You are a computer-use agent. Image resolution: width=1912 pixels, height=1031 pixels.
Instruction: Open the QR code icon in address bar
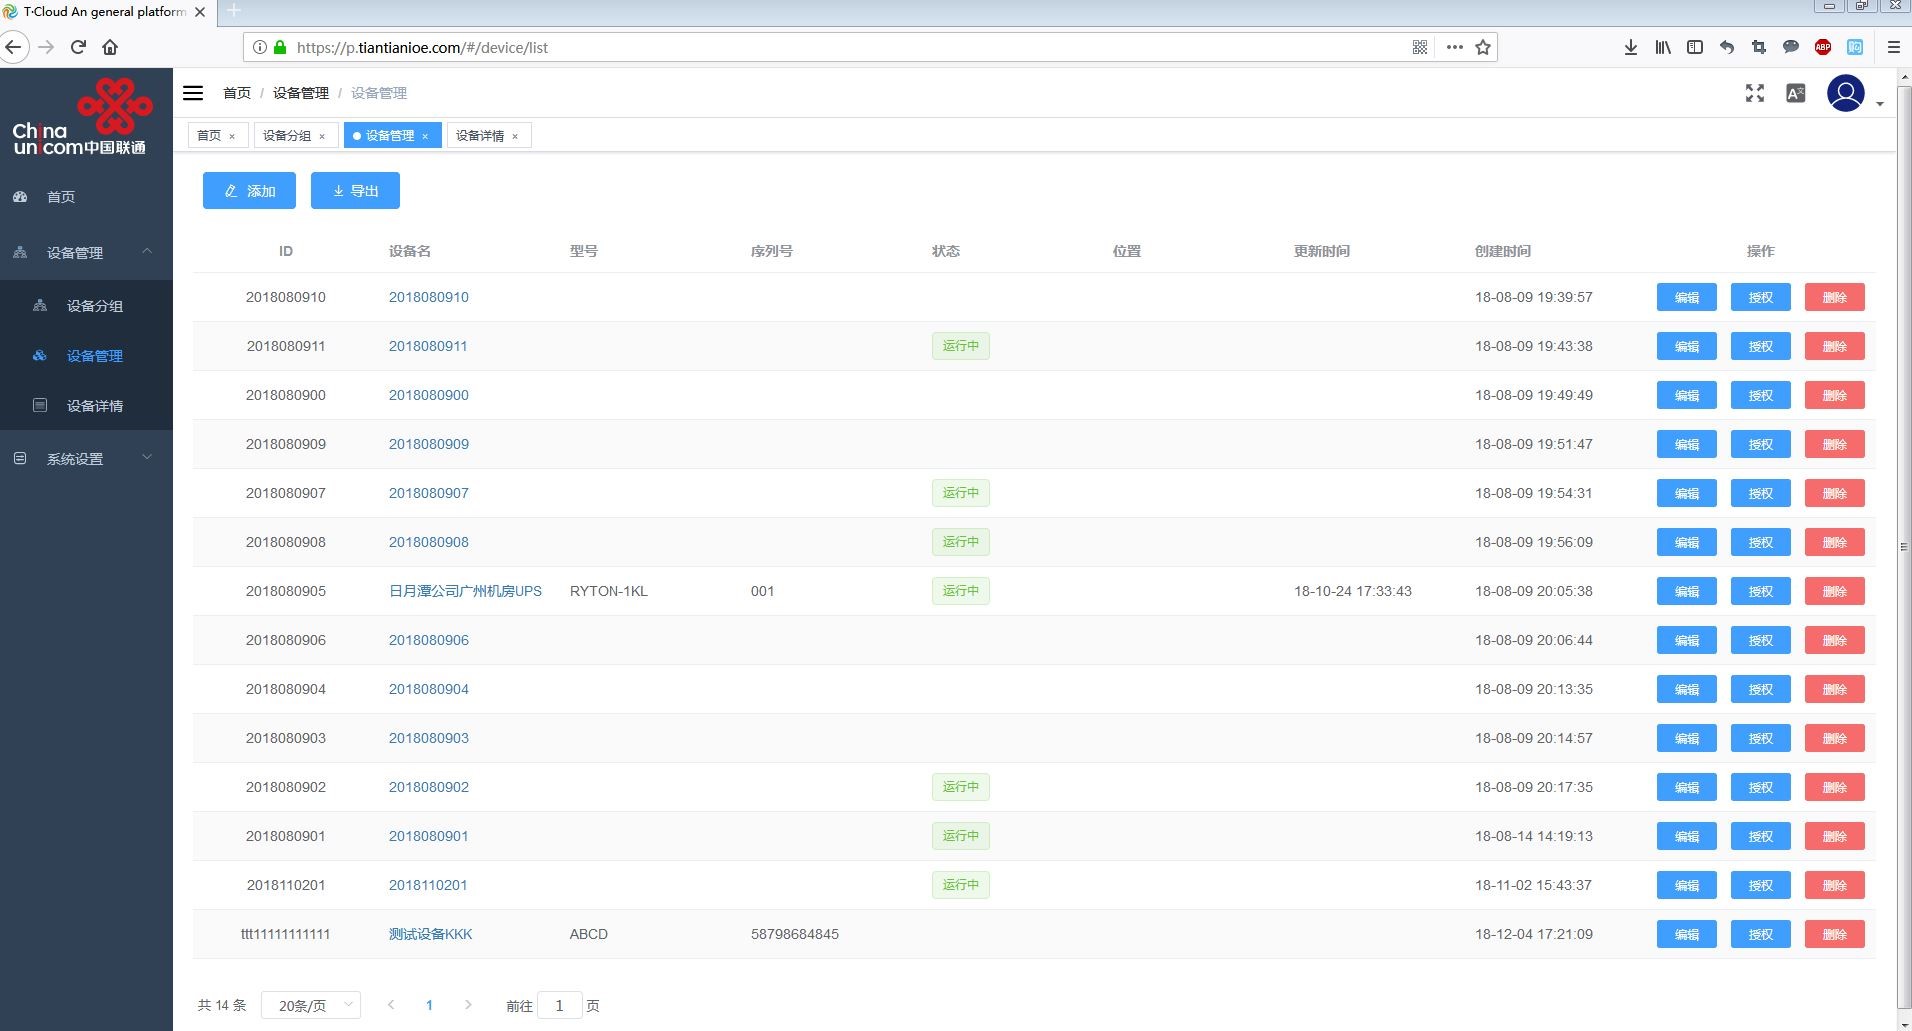1419,47
